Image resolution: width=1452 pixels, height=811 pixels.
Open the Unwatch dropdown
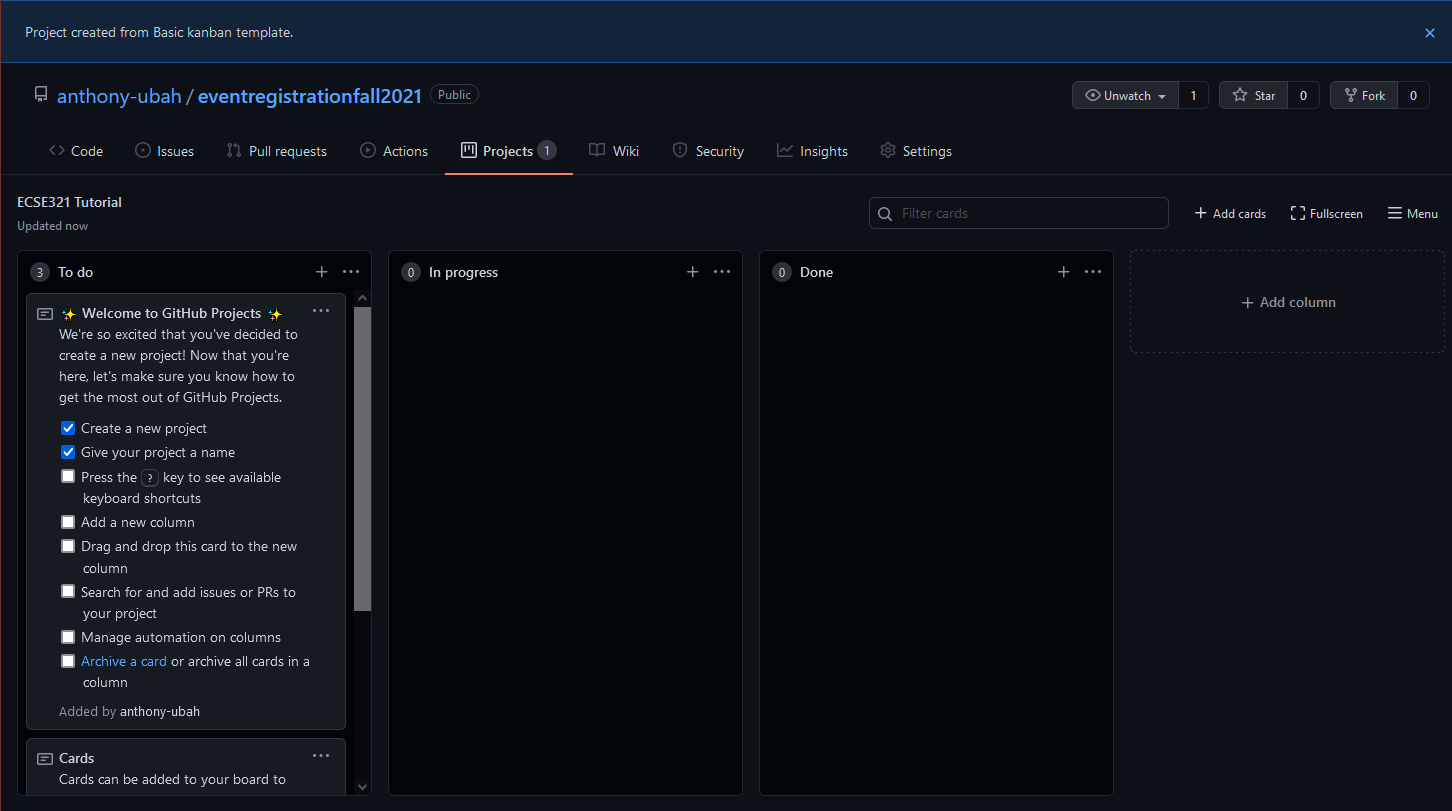[x=1125, y=95]
